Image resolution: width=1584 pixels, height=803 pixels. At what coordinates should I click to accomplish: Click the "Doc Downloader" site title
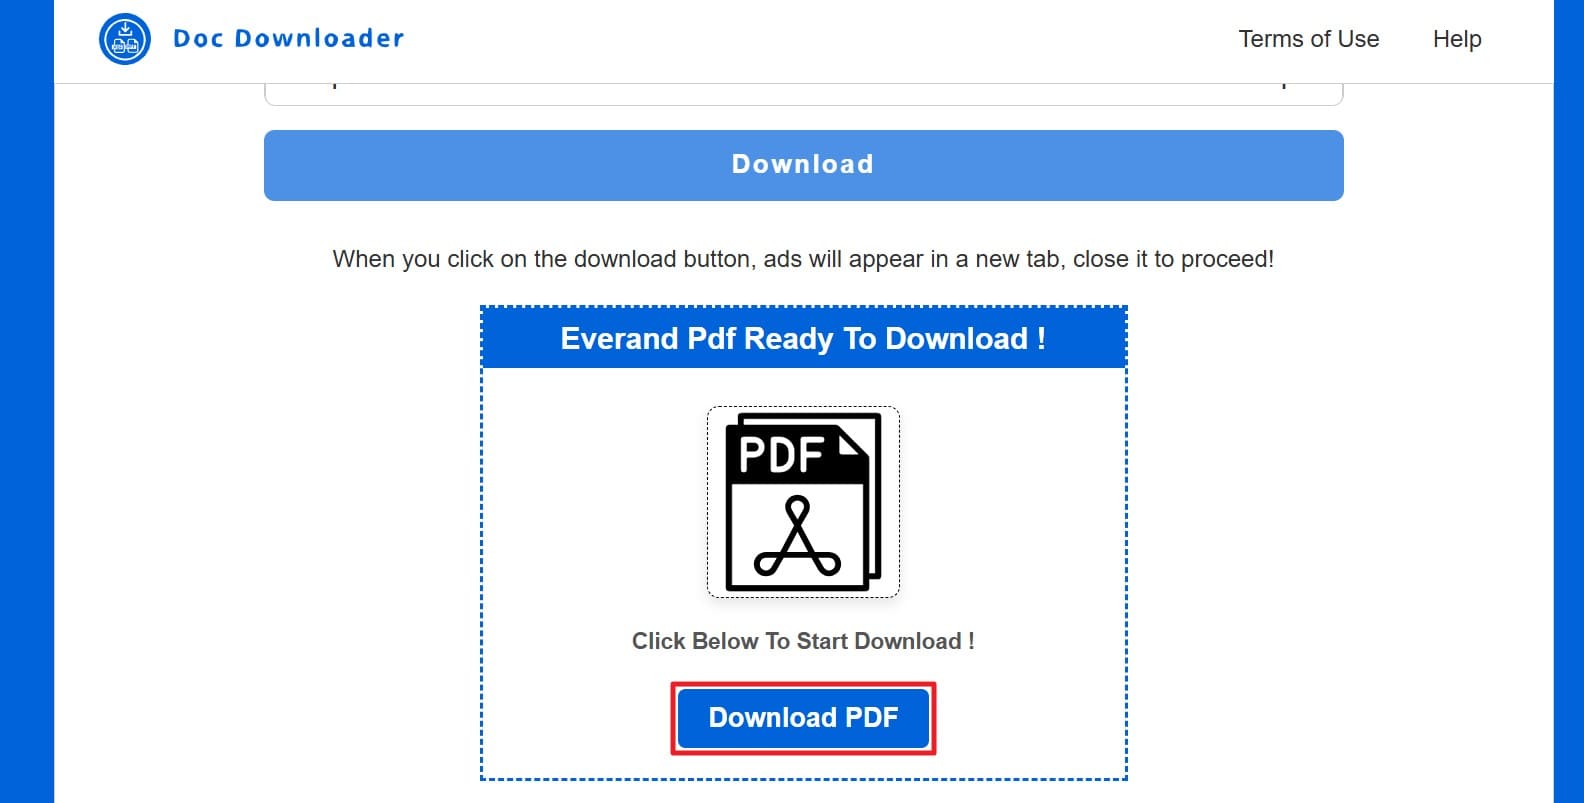[289, 39]
